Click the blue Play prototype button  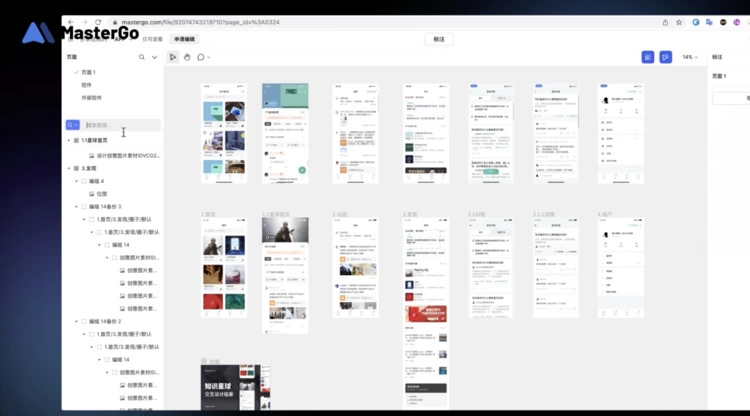[x=666, y=57]
